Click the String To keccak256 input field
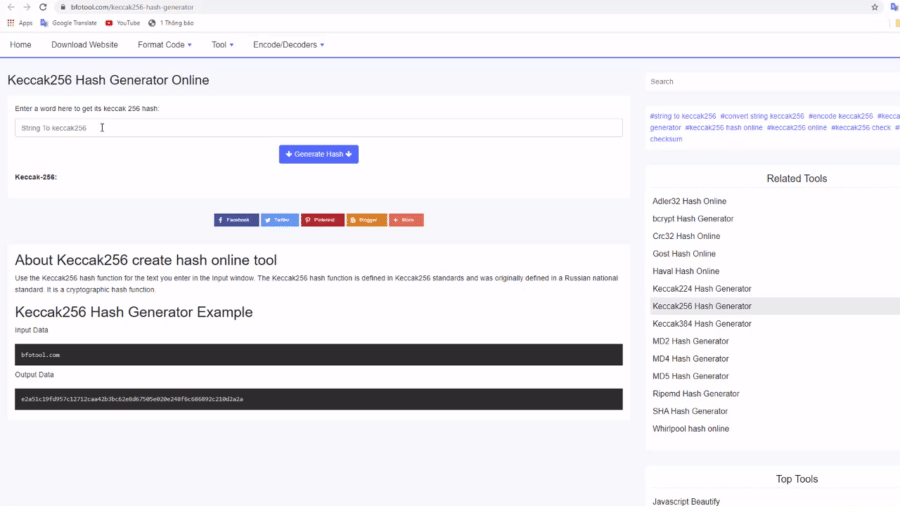This screenshot has width=900, height=506. pos(318,128)
